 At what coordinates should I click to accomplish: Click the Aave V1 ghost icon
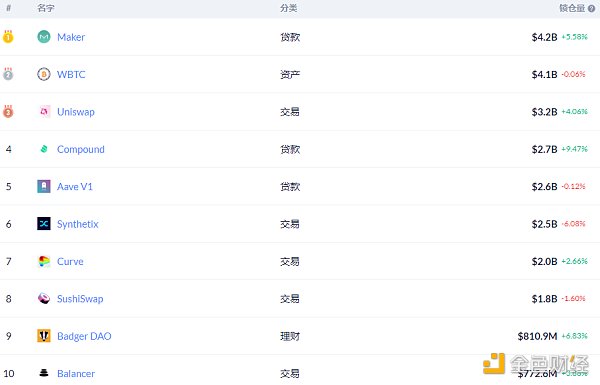pyautogui.click(x=44, y=186)
